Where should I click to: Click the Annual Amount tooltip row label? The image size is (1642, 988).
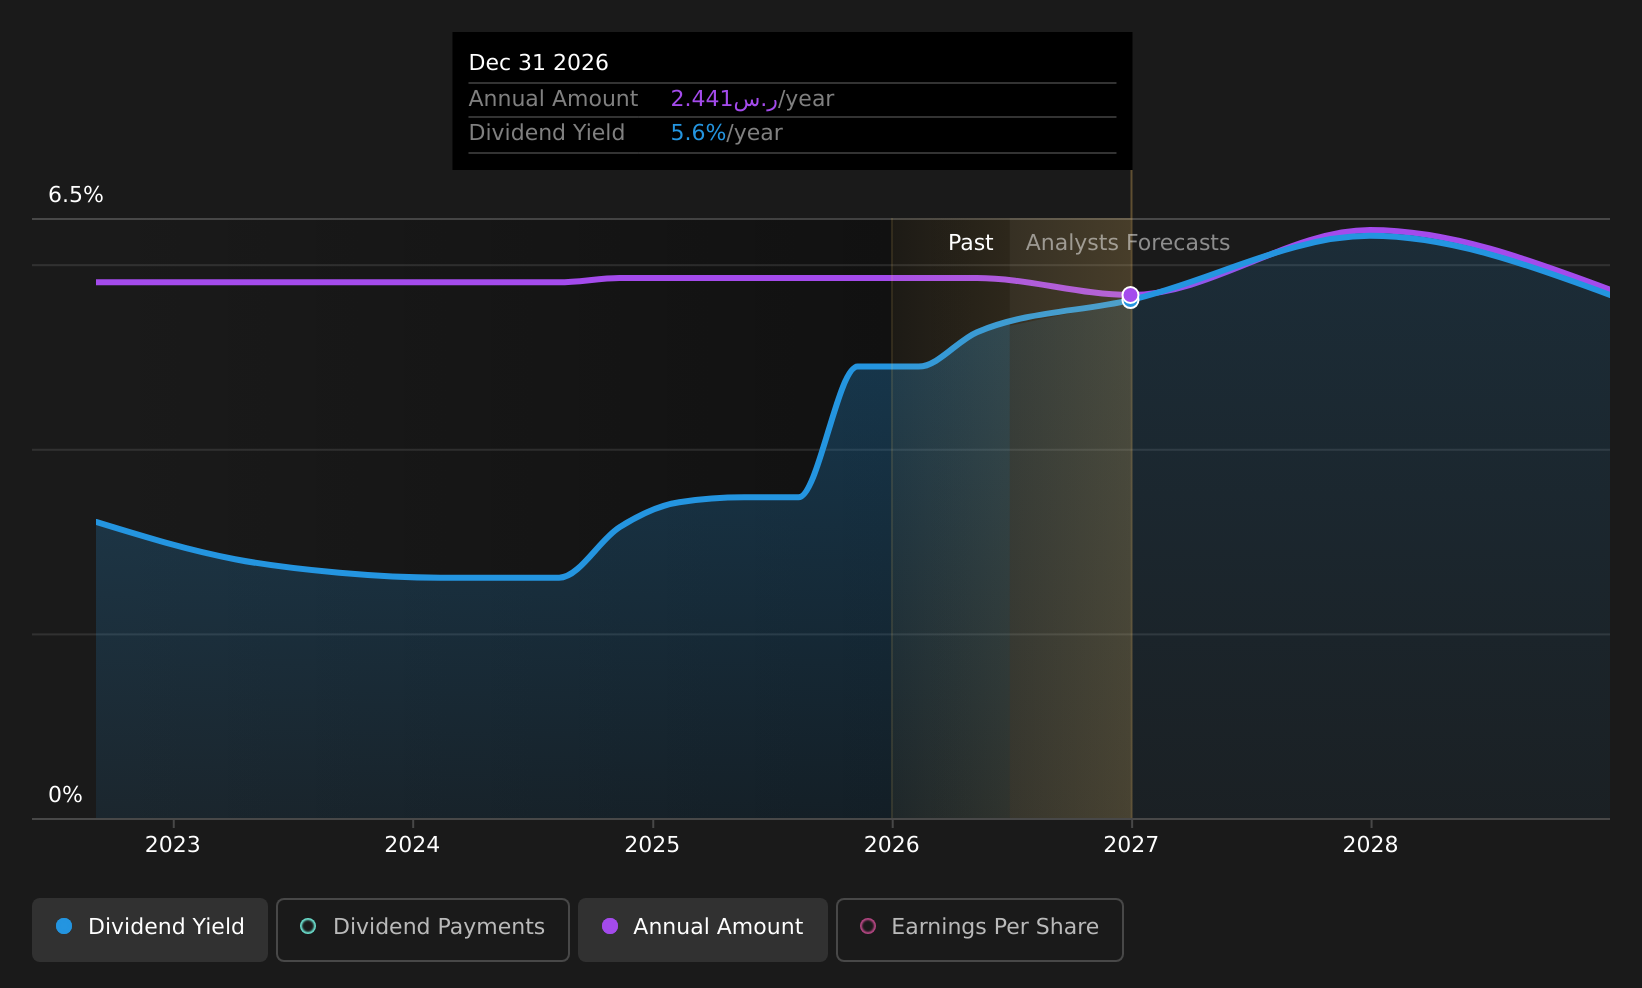click(x=554, y=99)
